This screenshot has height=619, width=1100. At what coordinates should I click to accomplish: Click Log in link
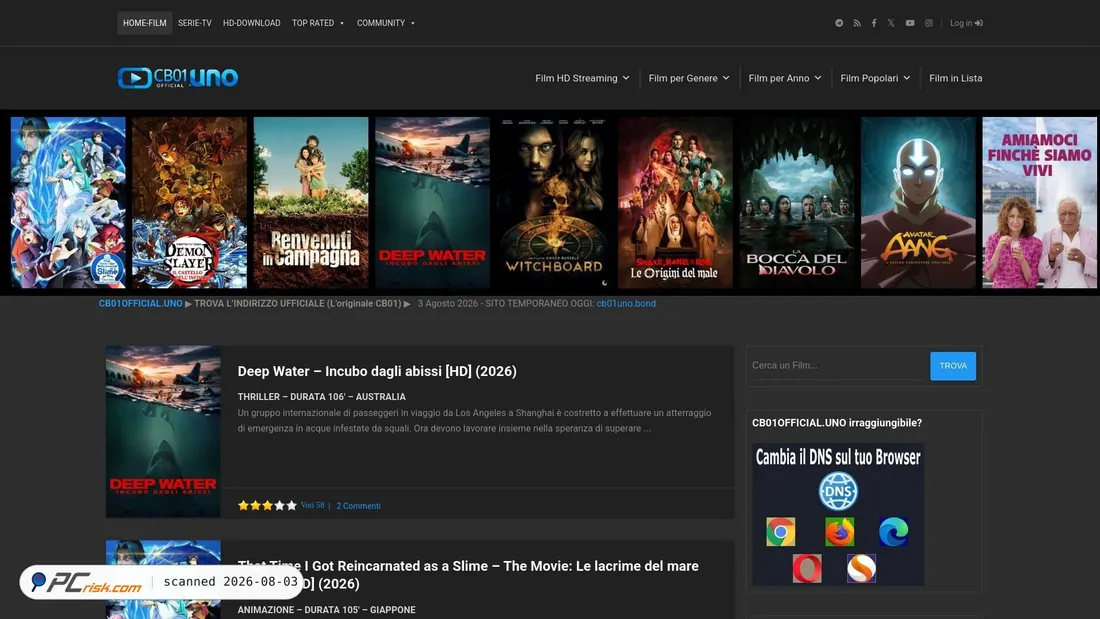click(966, 23)
